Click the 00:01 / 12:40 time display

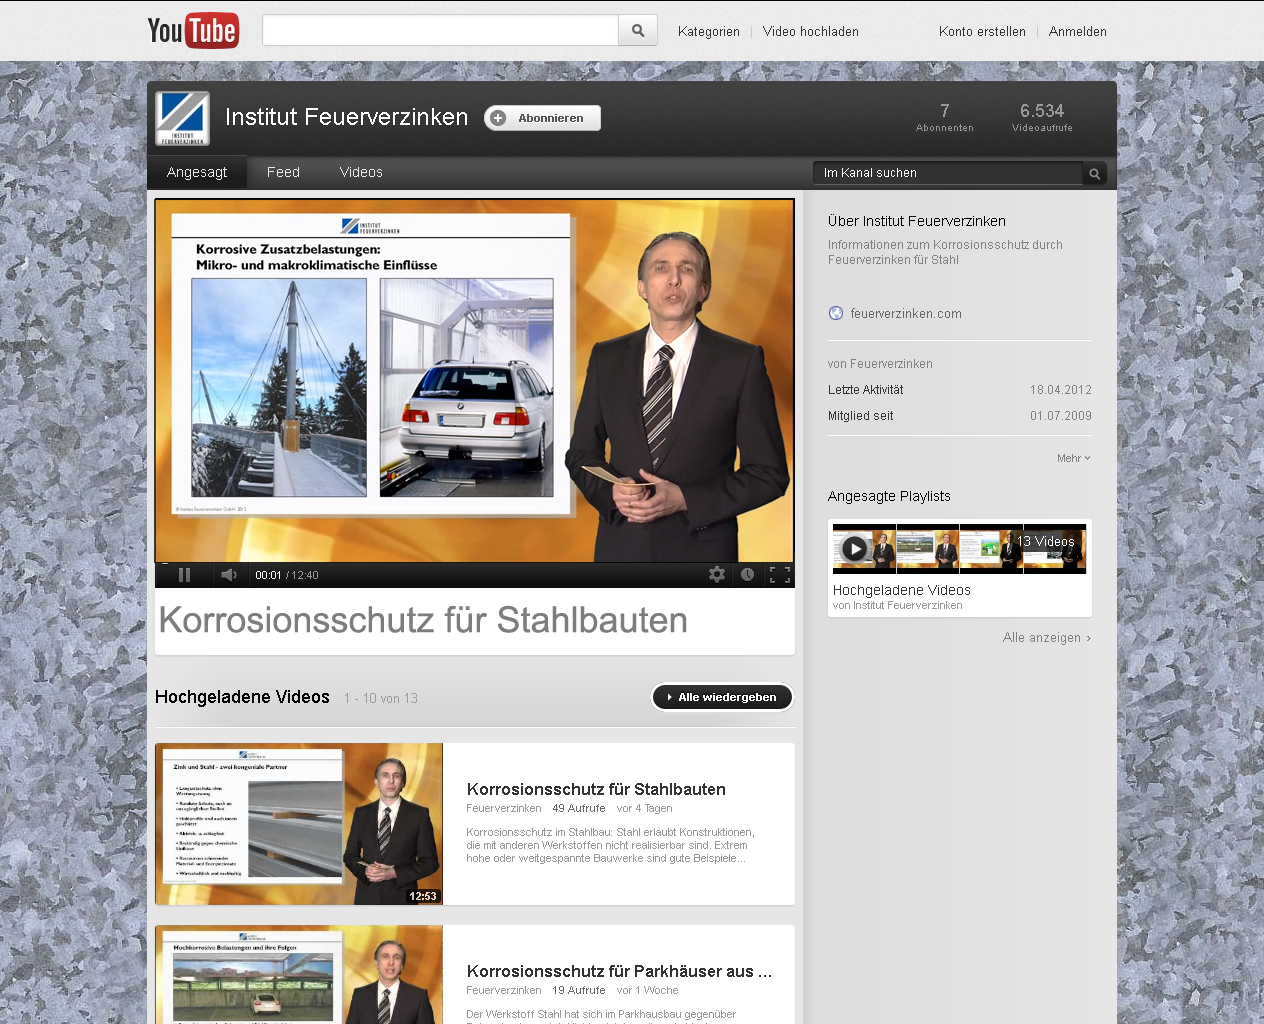[x=287, y=575]
